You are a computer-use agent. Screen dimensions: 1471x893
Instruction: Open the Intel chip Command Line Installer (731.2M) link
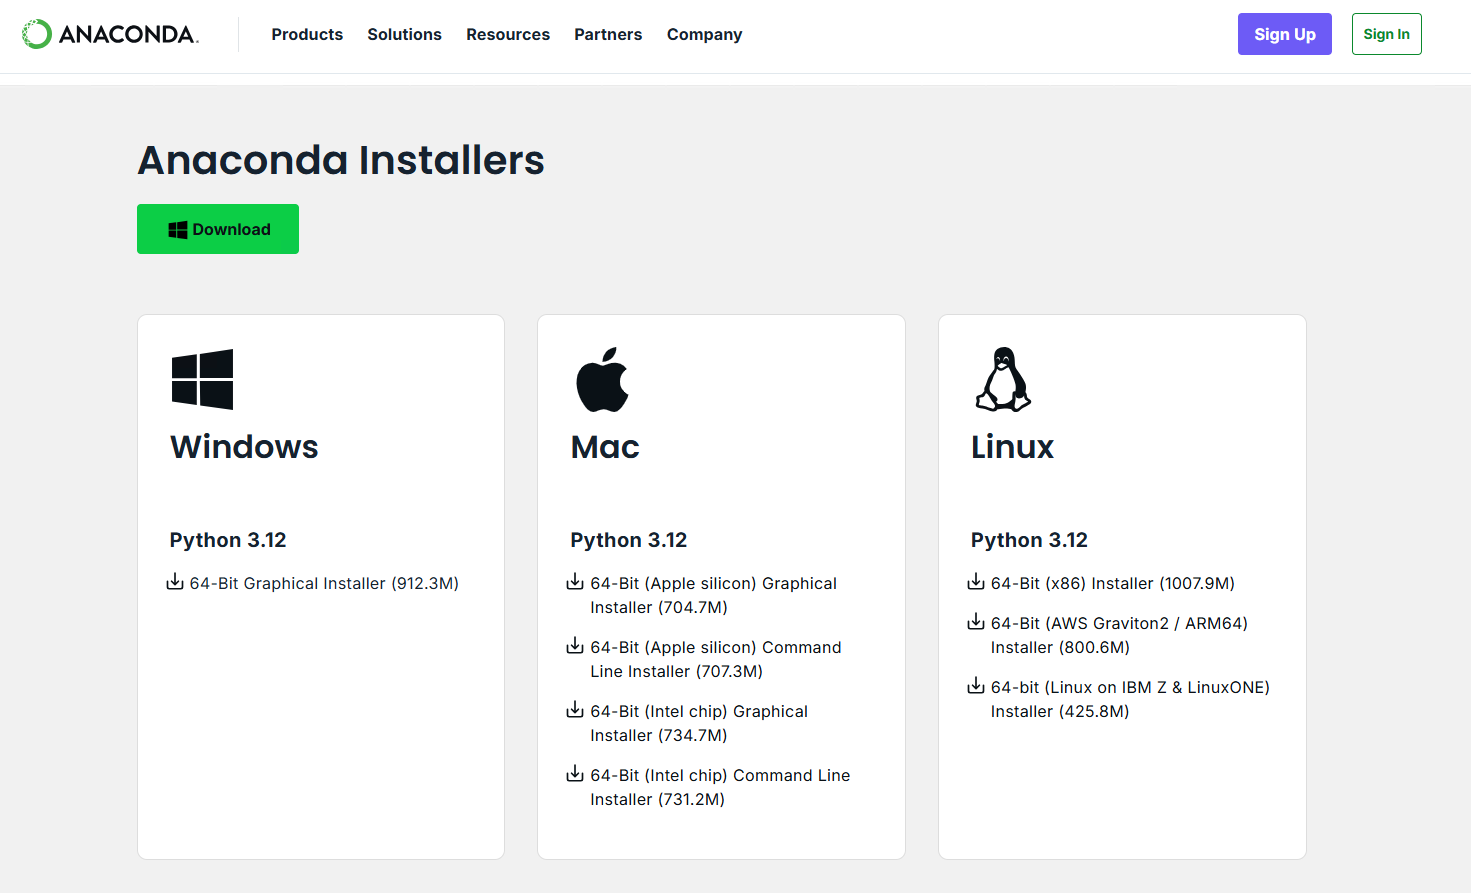(720, 787)
